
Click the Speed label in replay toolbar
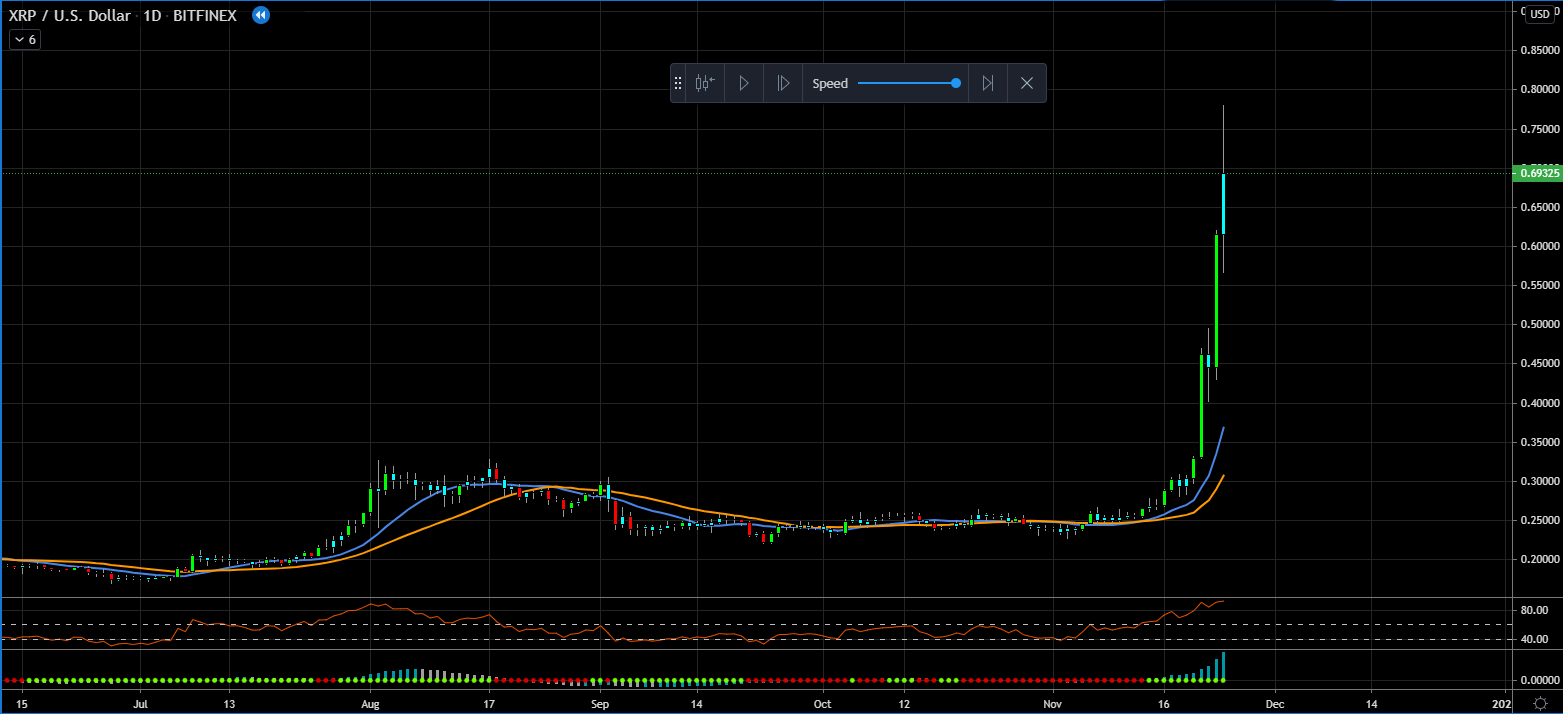coord(830,84)
